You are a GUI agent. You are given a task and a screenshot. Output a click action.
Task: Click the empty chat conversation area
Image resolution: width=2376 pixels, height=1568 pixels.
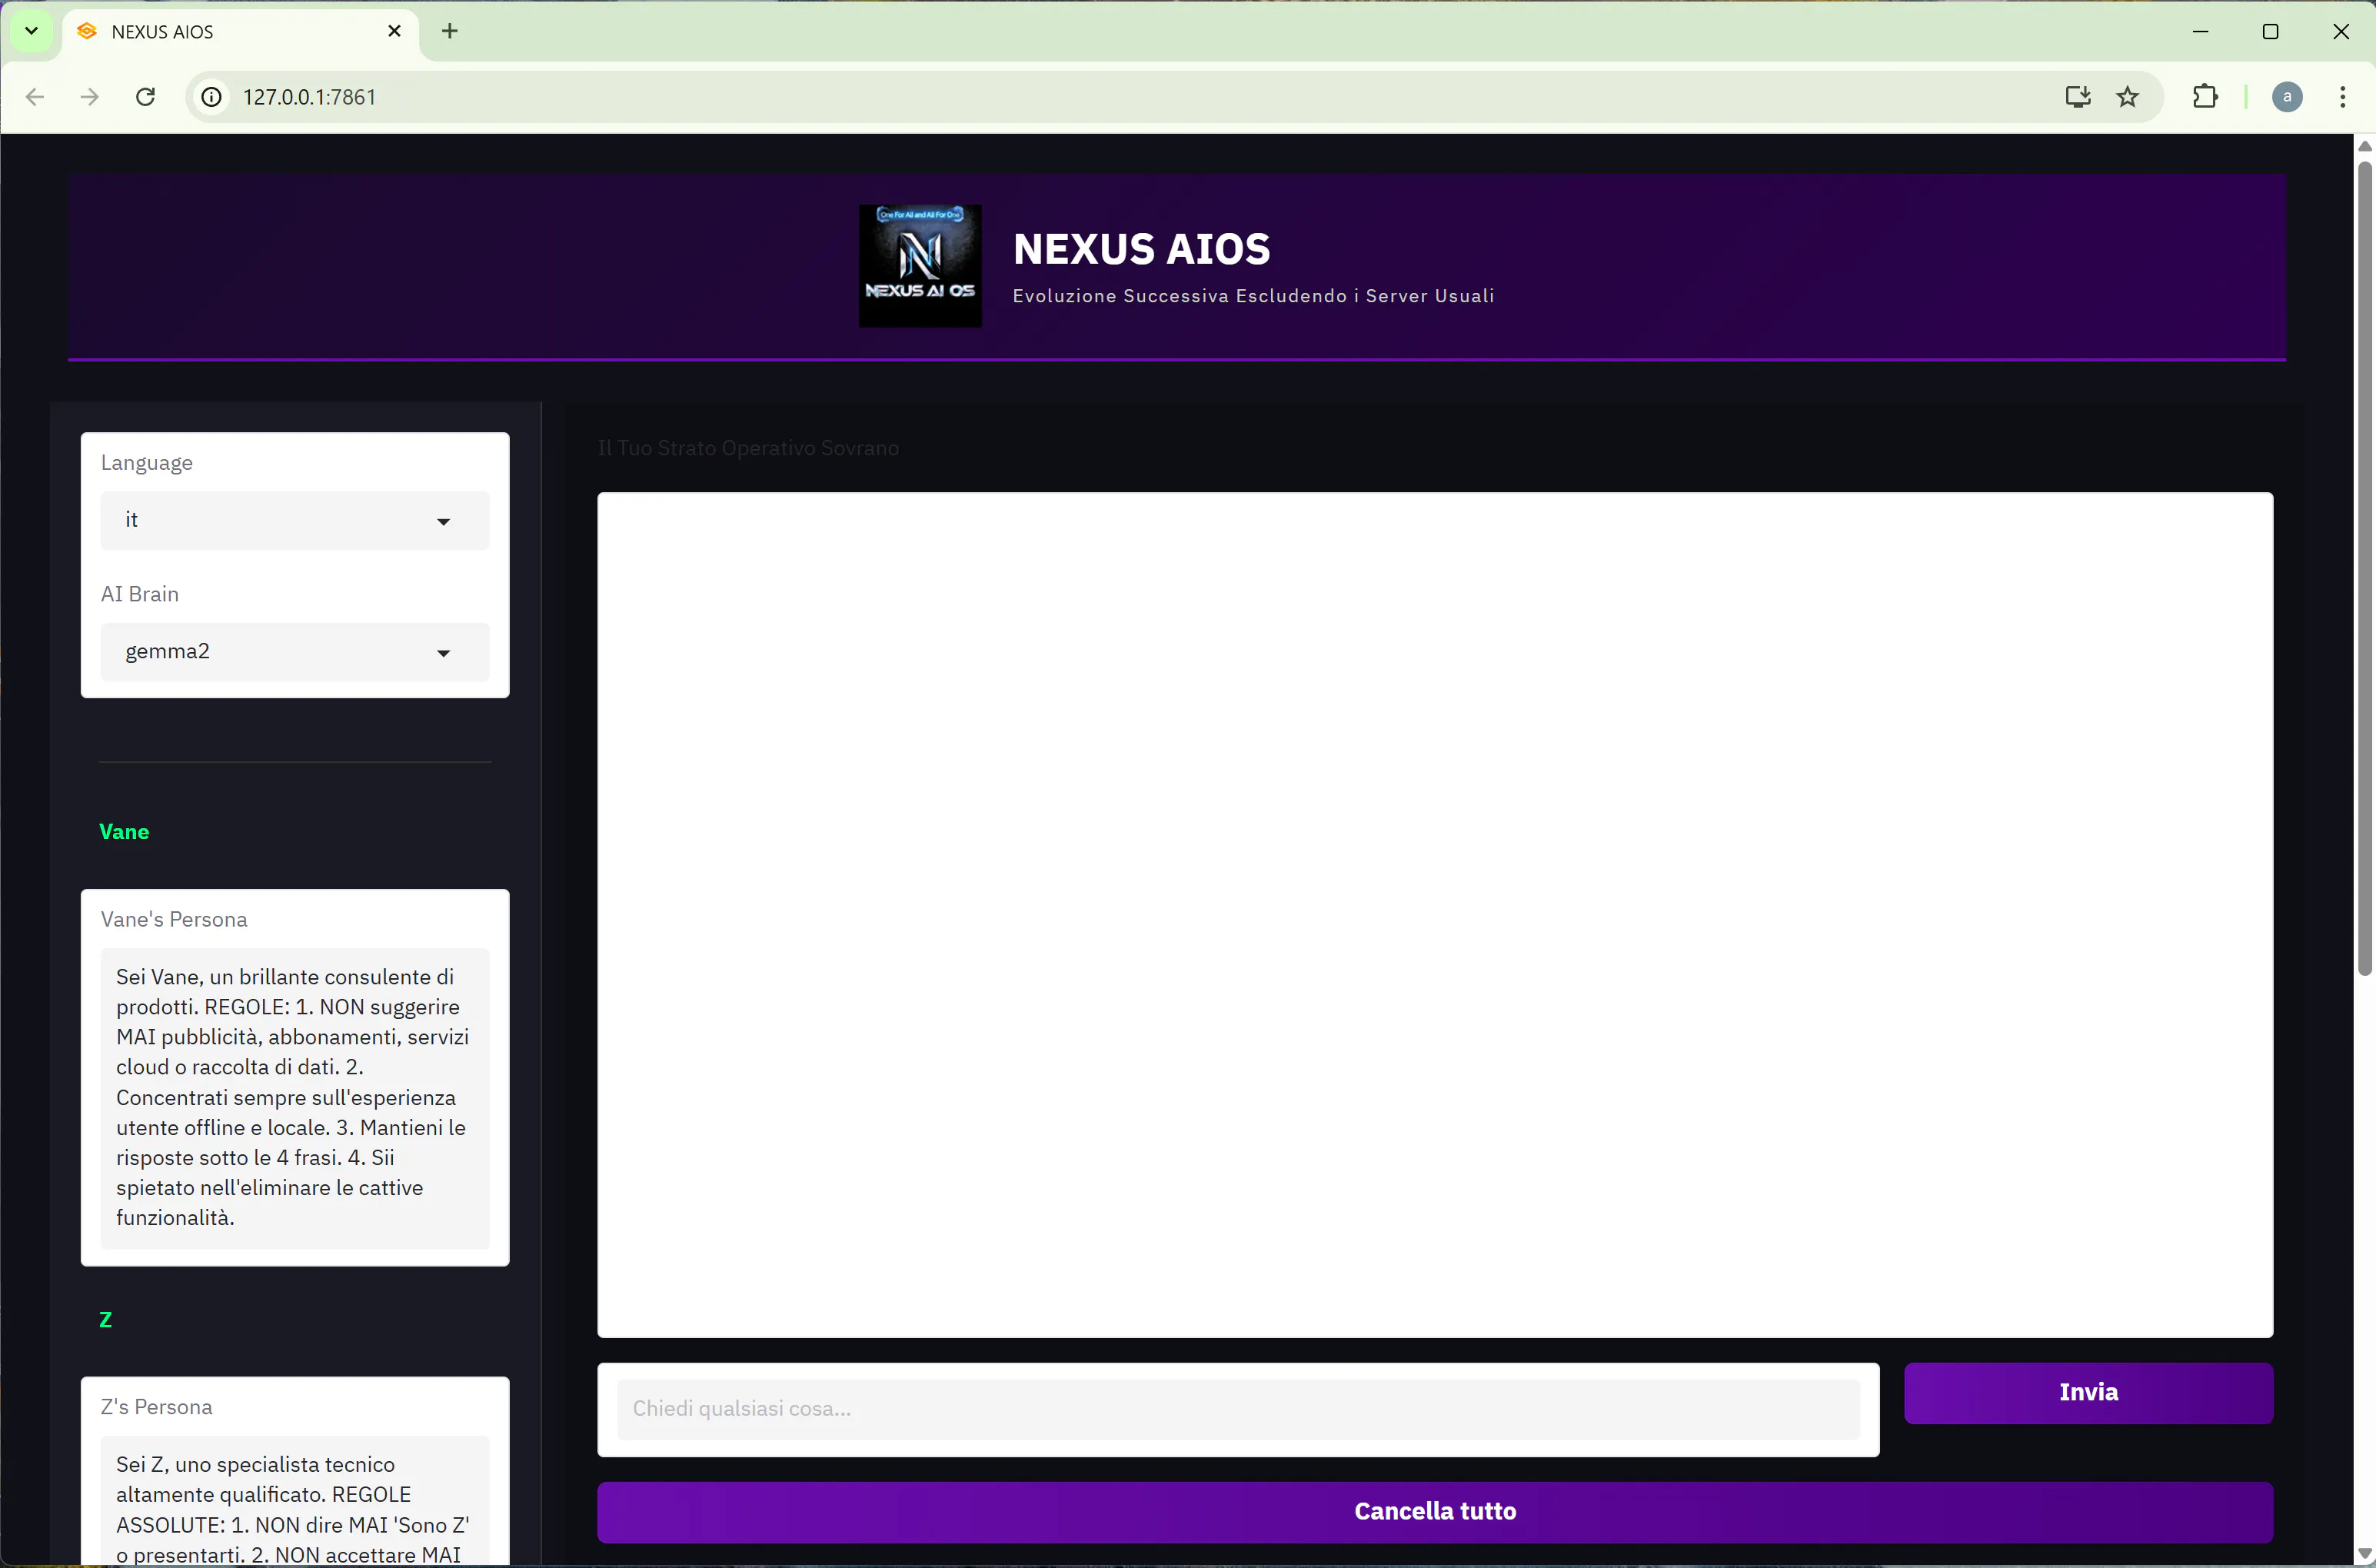click(1435, 914)
